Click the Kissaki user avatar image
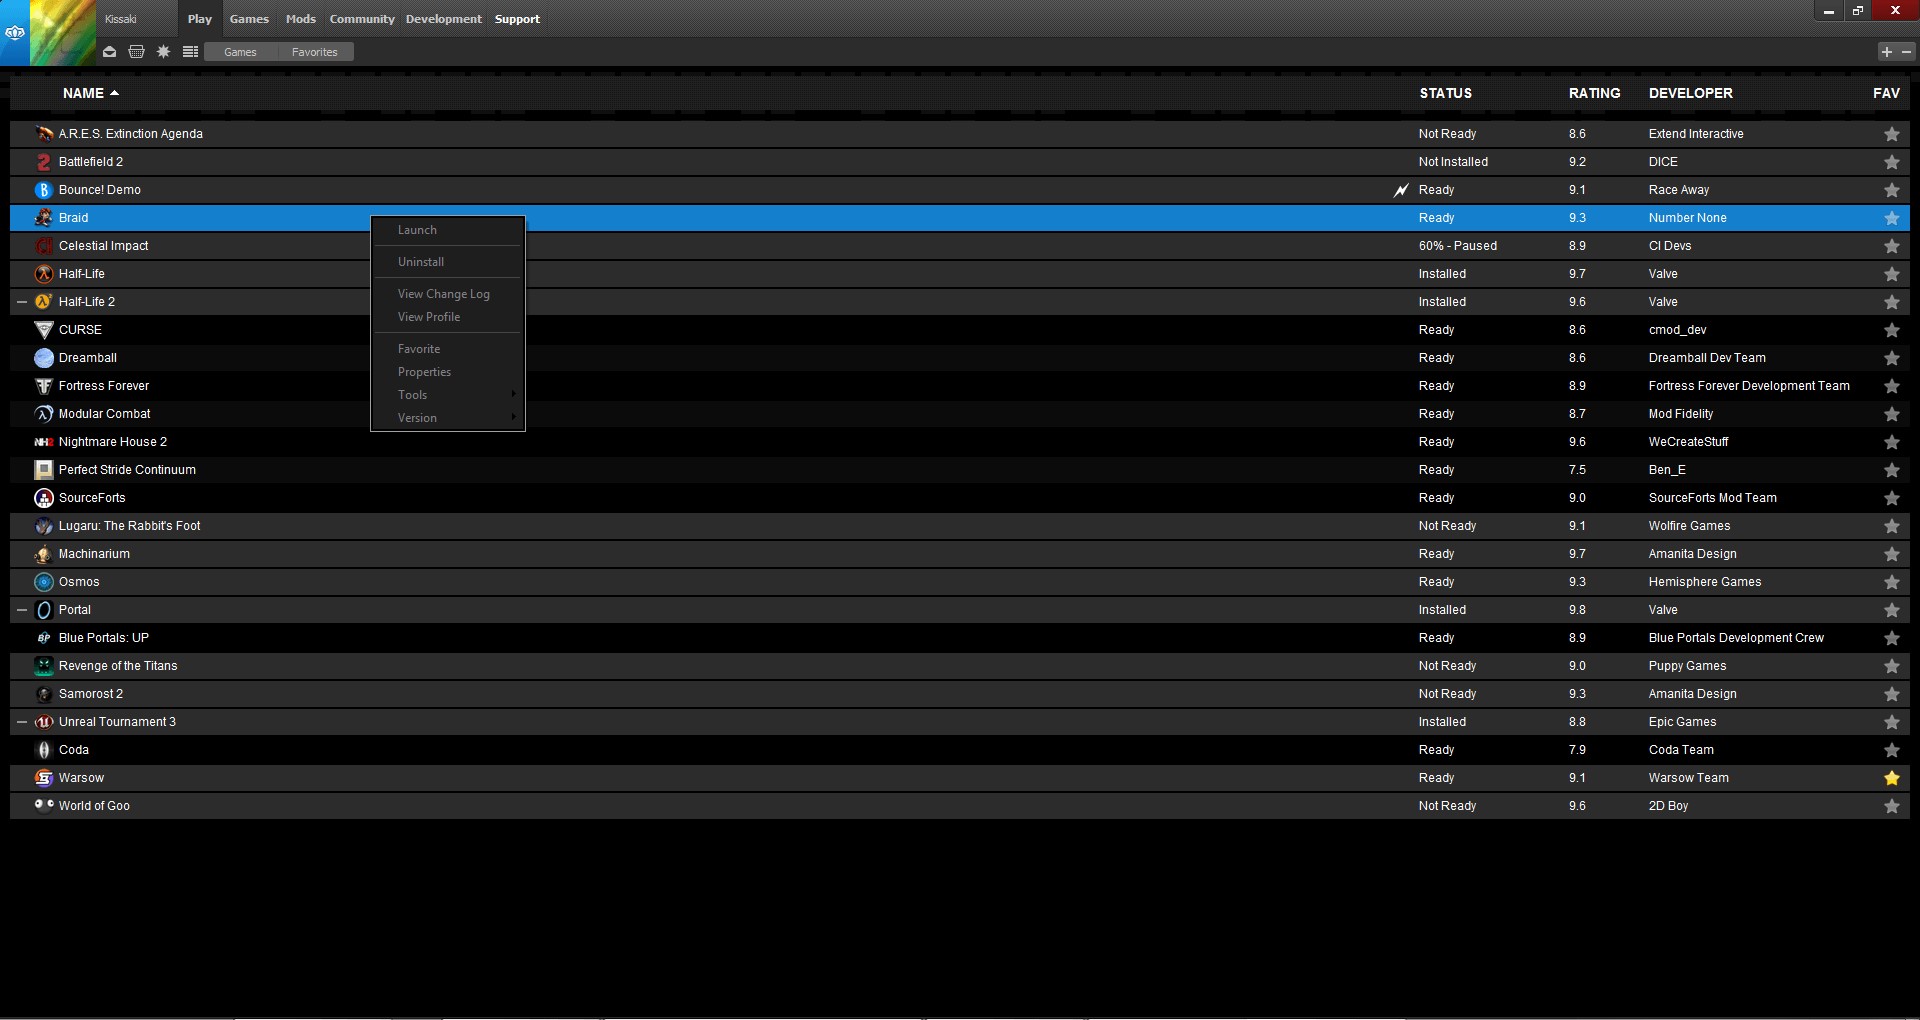This screenshot has height=1020, width=1920. [63, 33]
